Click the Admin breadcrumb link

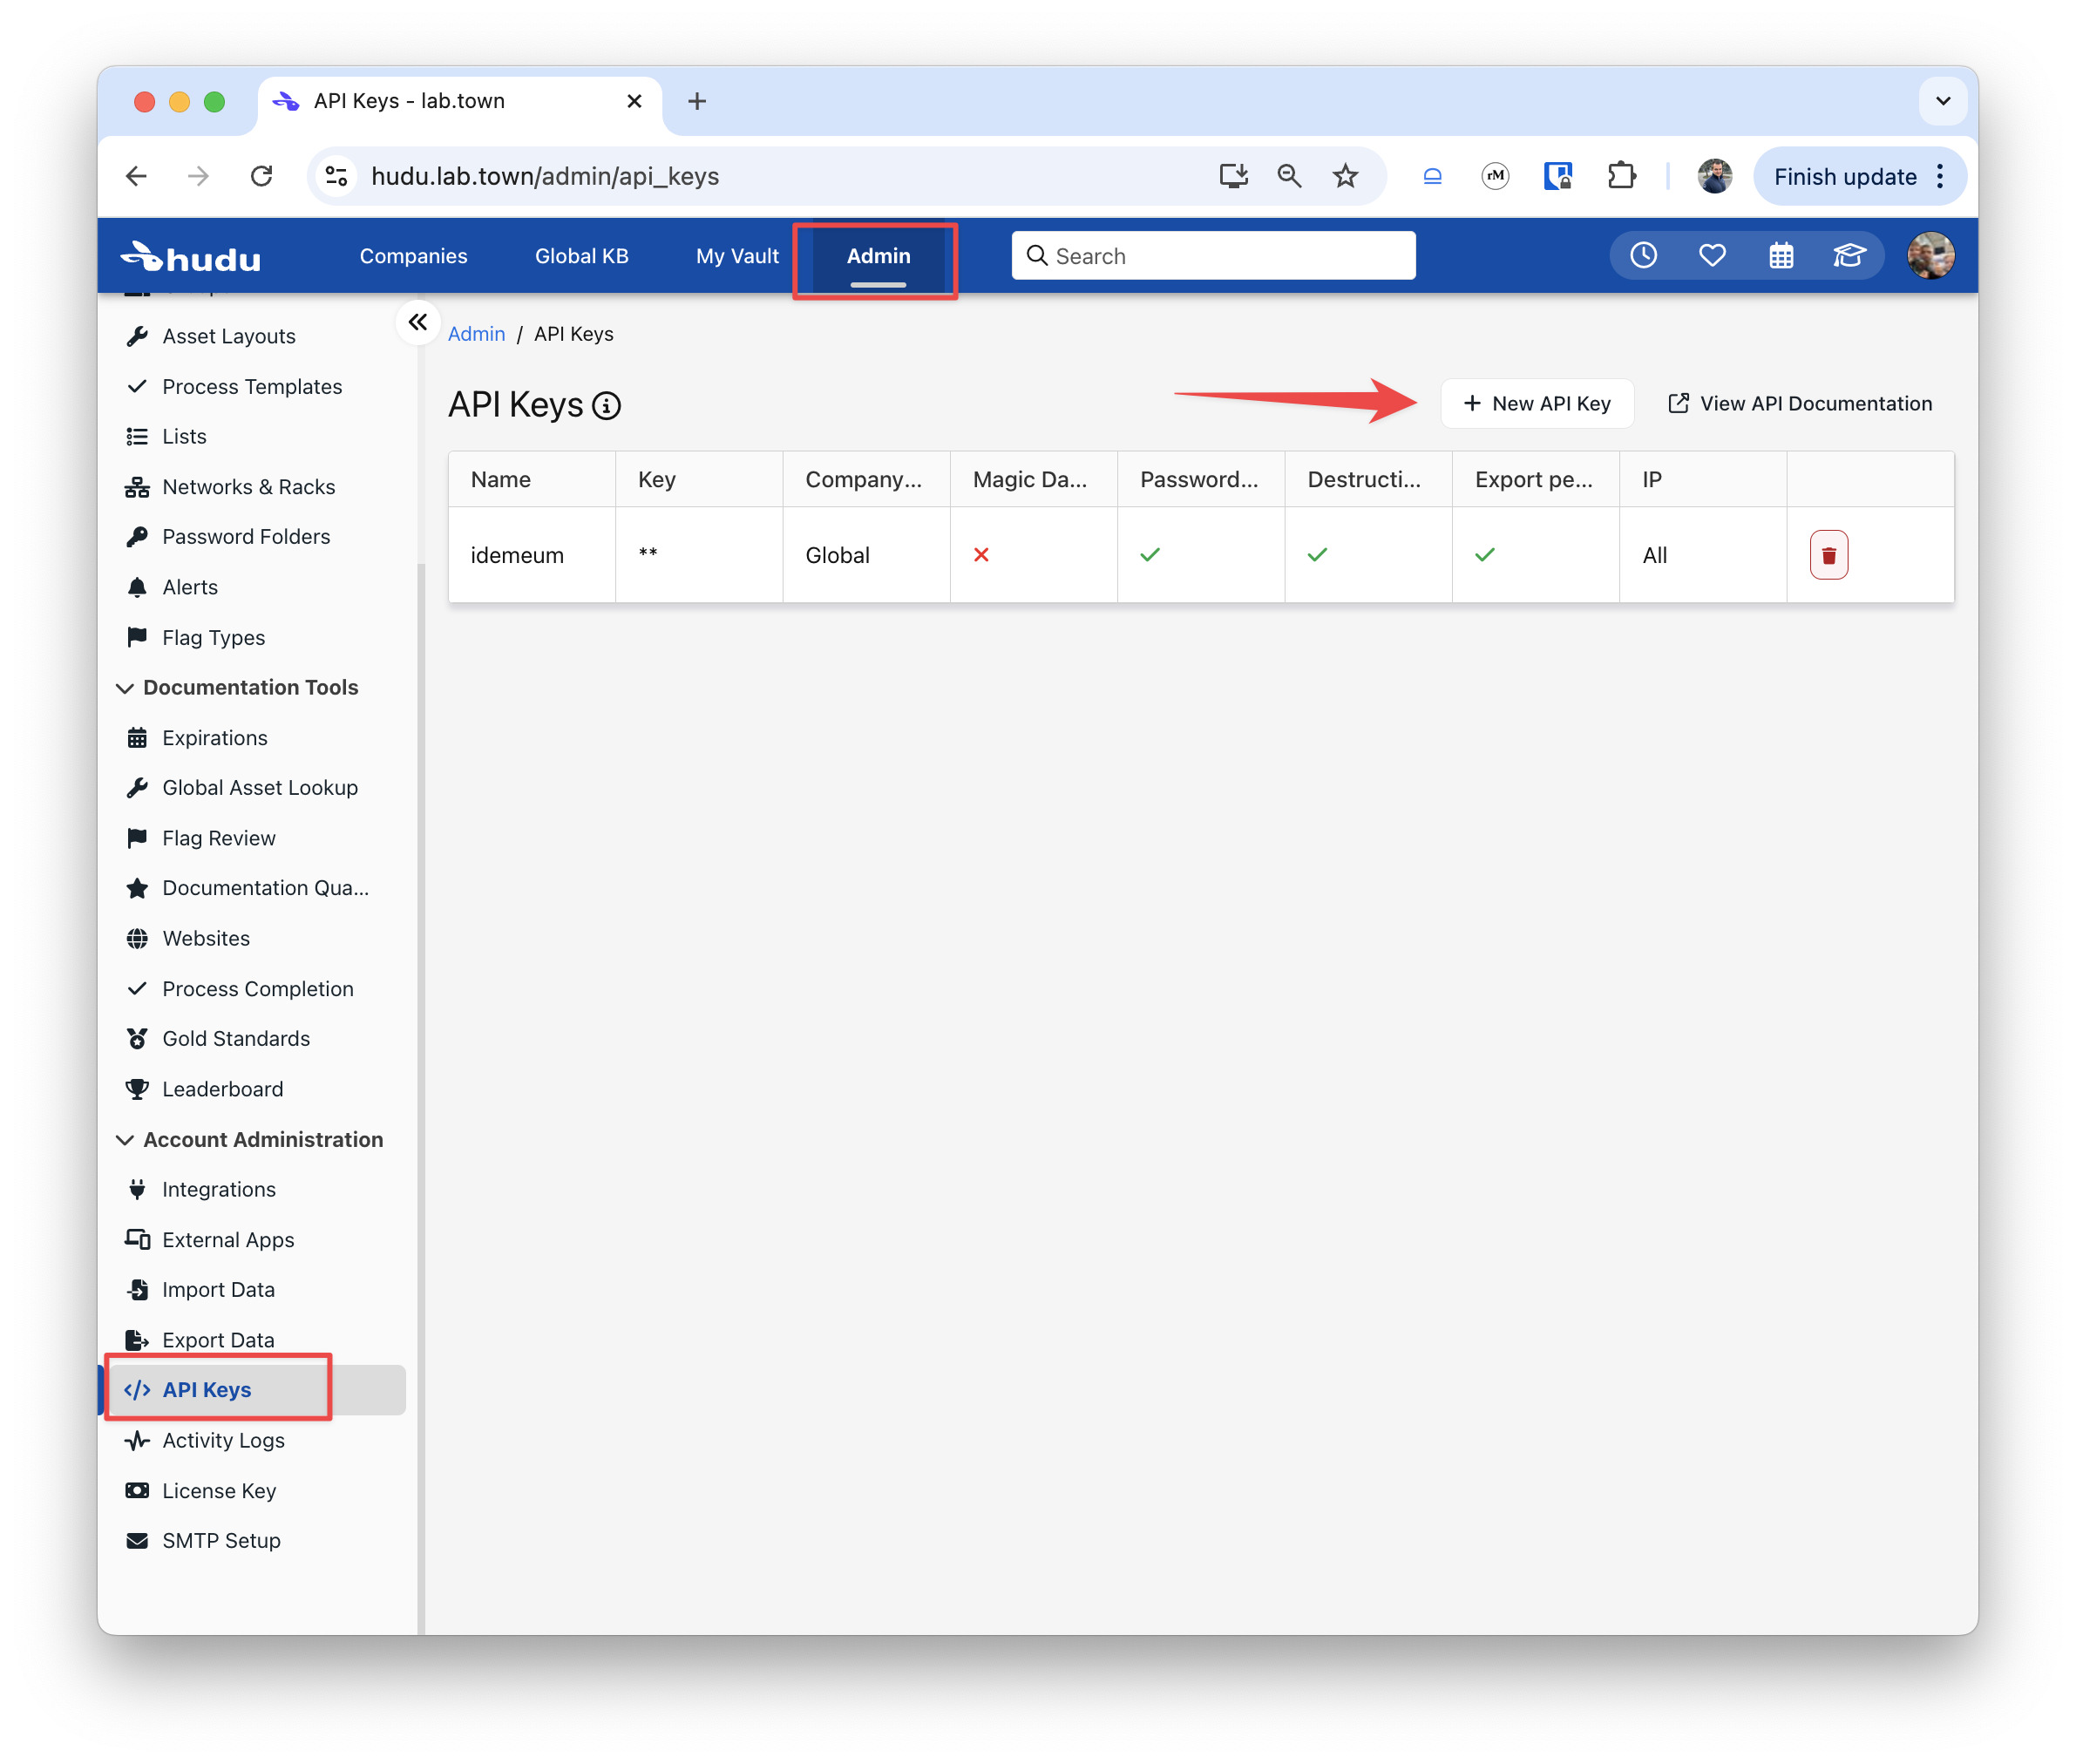476,334
